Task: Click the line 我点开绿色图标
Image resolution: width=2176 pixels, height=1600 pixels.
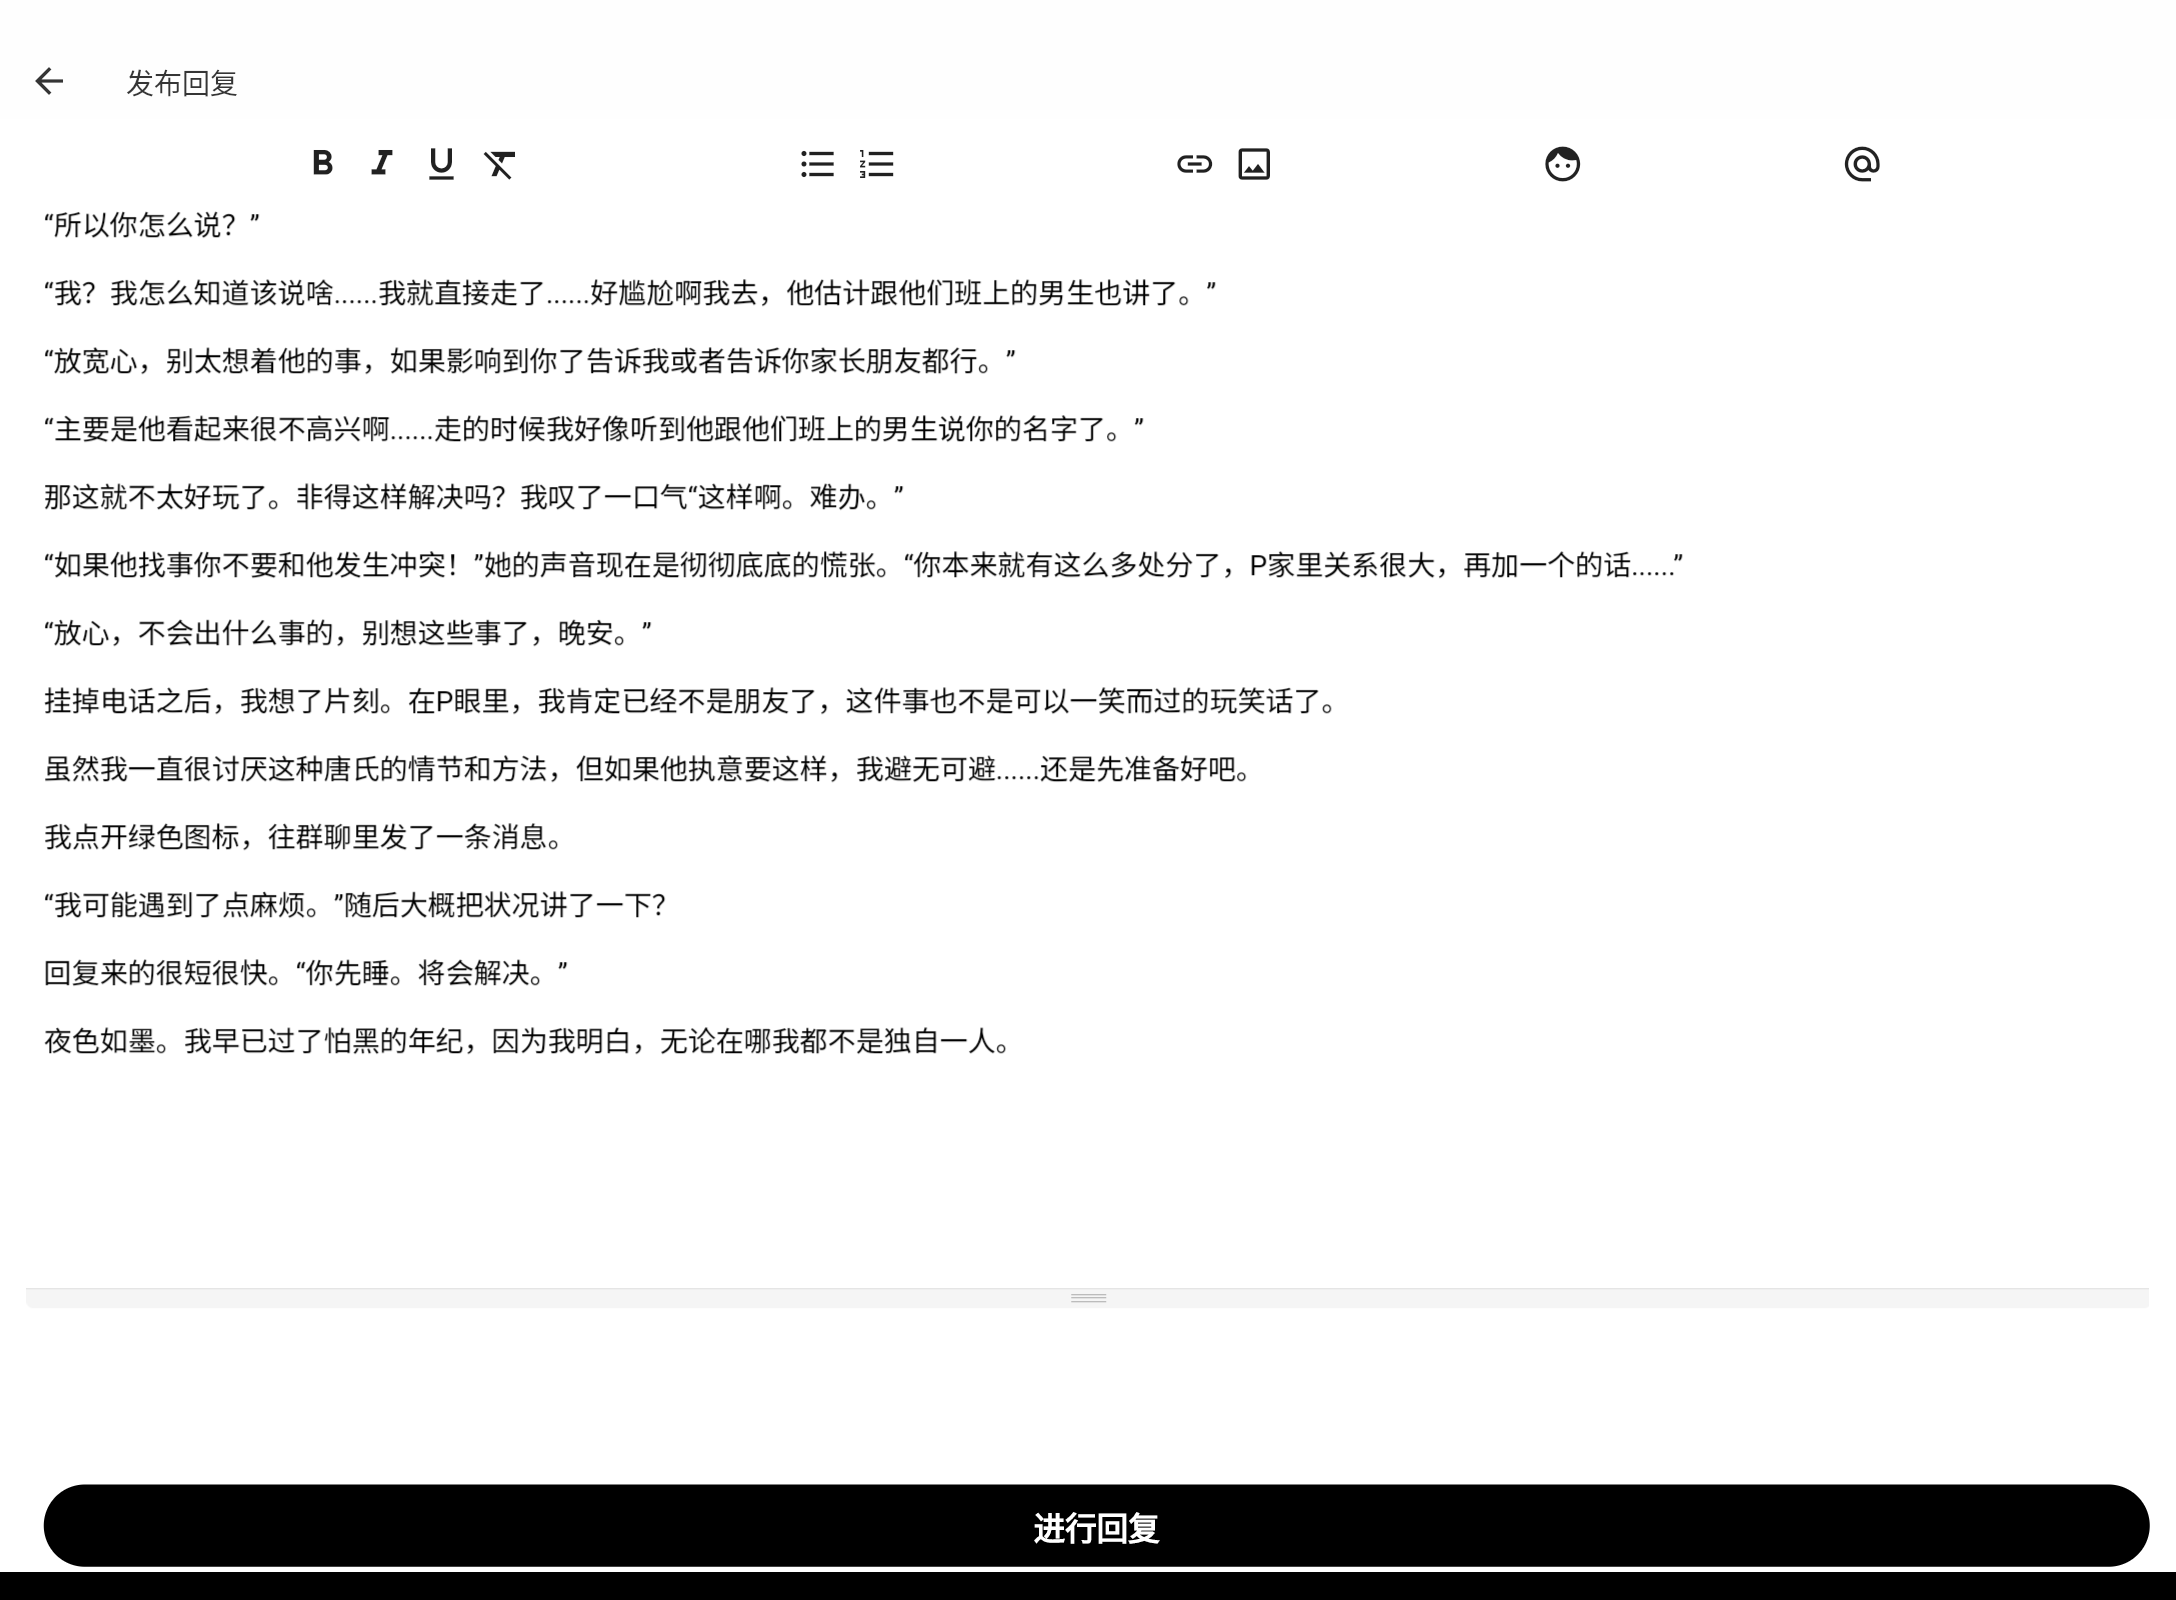Action: pos(306,837)
